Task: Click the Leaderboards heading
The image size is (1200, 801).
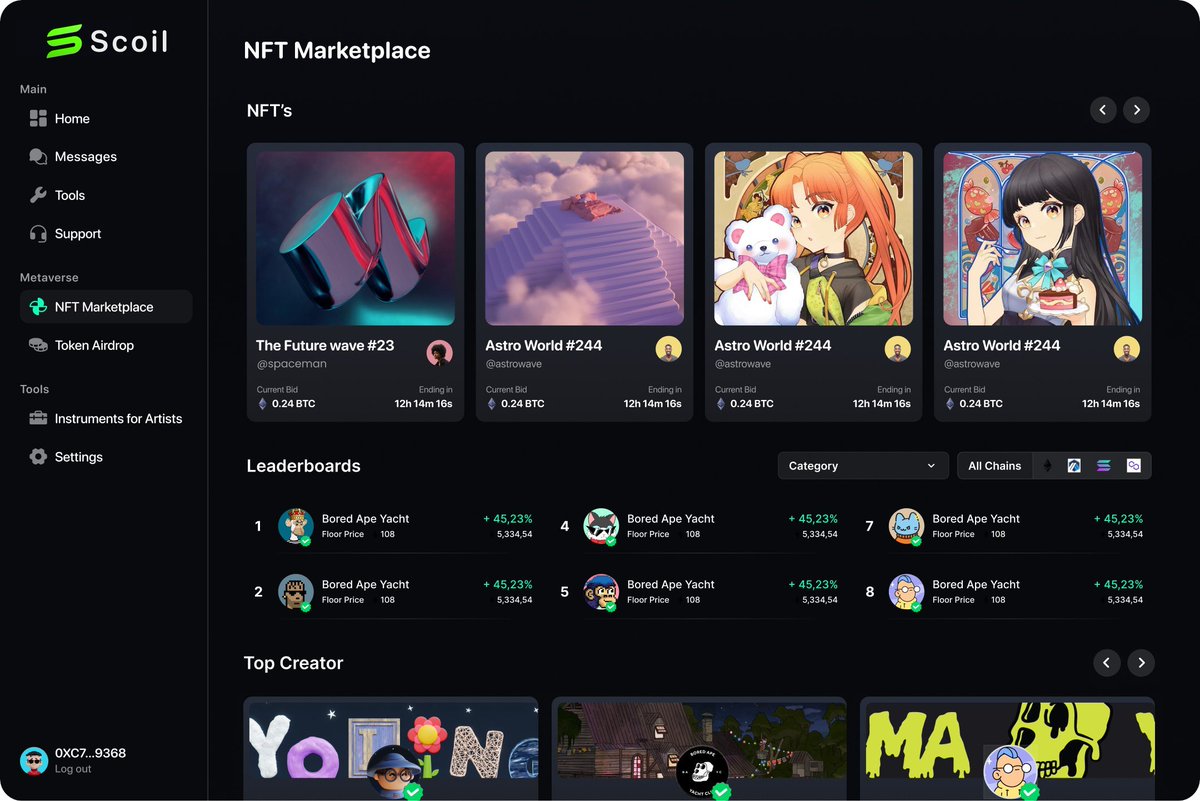Action: pos(304,466)
